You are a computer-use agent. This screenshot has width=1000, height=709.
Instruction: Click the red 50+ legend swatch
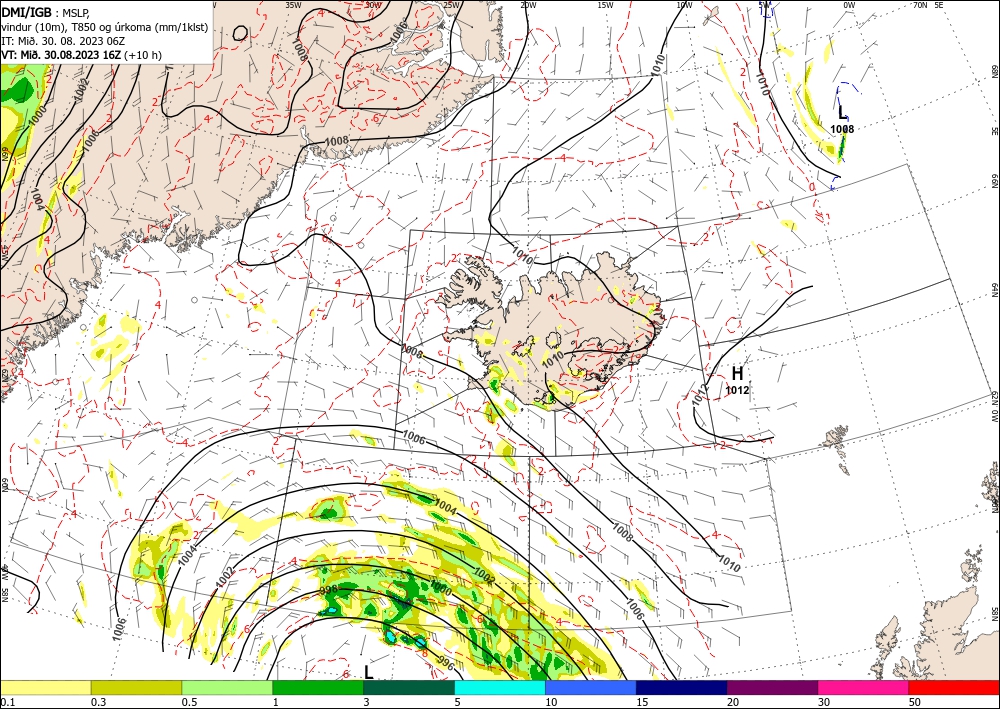[954, 687]
